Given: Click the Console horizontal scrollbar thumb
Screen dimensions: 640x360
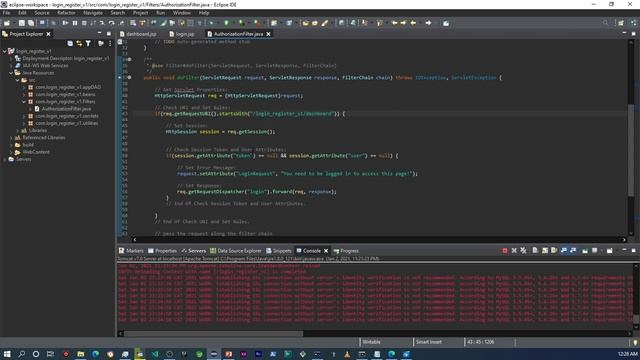Looking at the screenshot, I should click(213, 333).
